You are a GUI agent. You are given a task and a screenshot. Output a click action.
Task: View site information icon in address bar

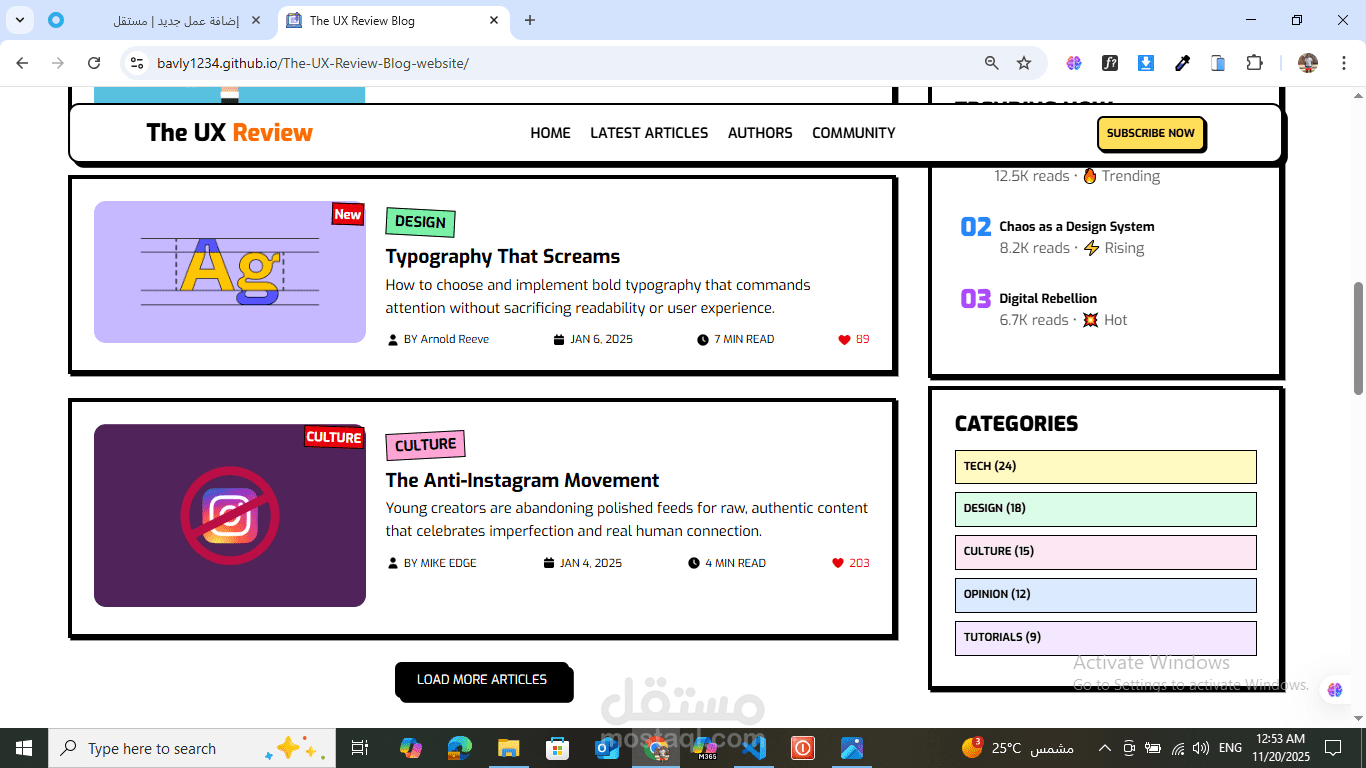[138, 63]
